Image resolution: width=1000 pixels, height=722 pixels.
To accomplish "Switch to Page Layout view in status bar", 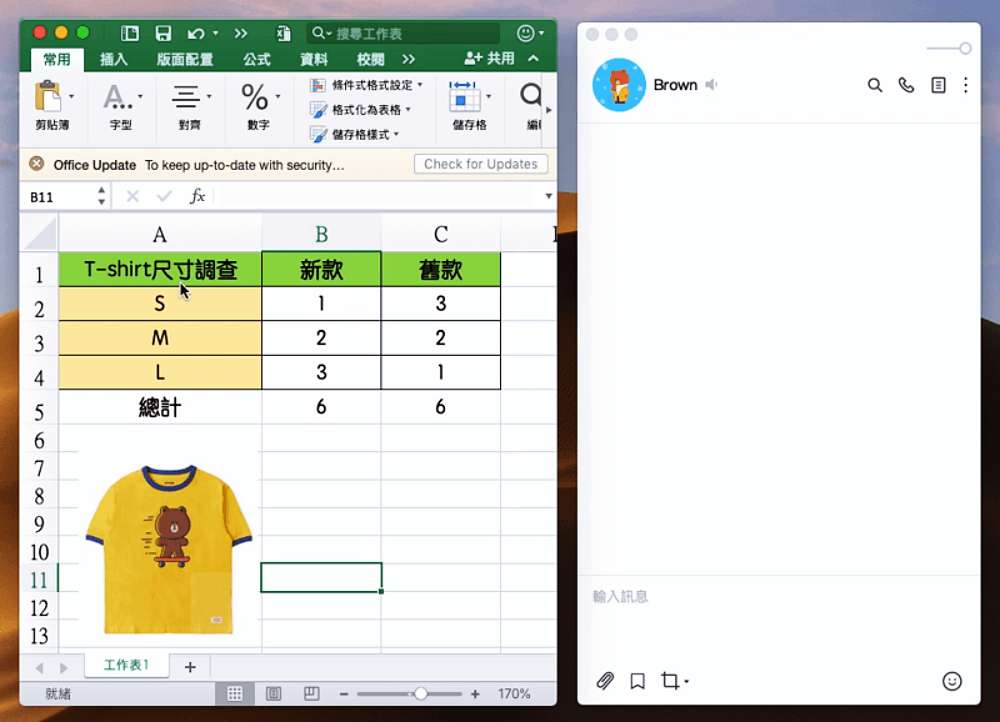I will point(273,693).
